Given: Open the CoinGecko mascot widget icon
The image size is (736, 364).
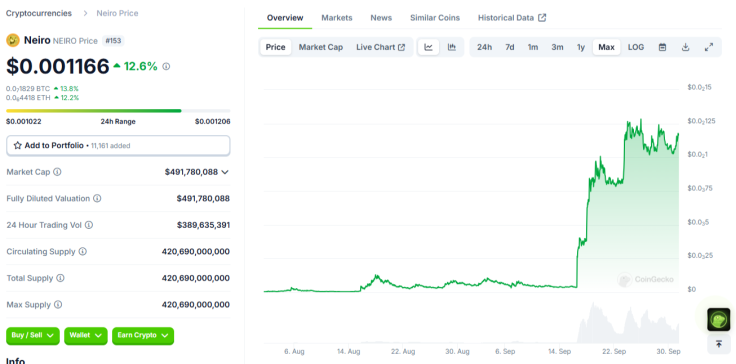Looking at the screenshot, I should pyautogui.click(x=719, y=320).
